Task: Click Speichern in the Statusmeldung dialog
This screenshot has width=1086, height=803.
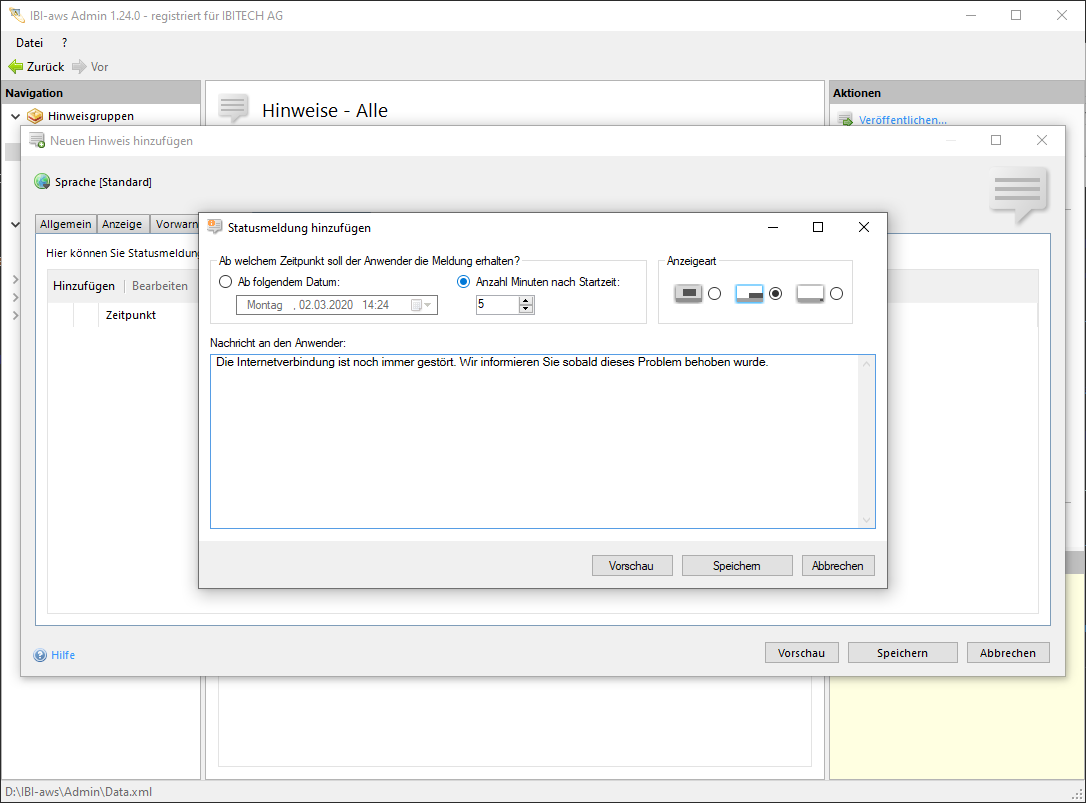Action: click(x=736, y=566)
